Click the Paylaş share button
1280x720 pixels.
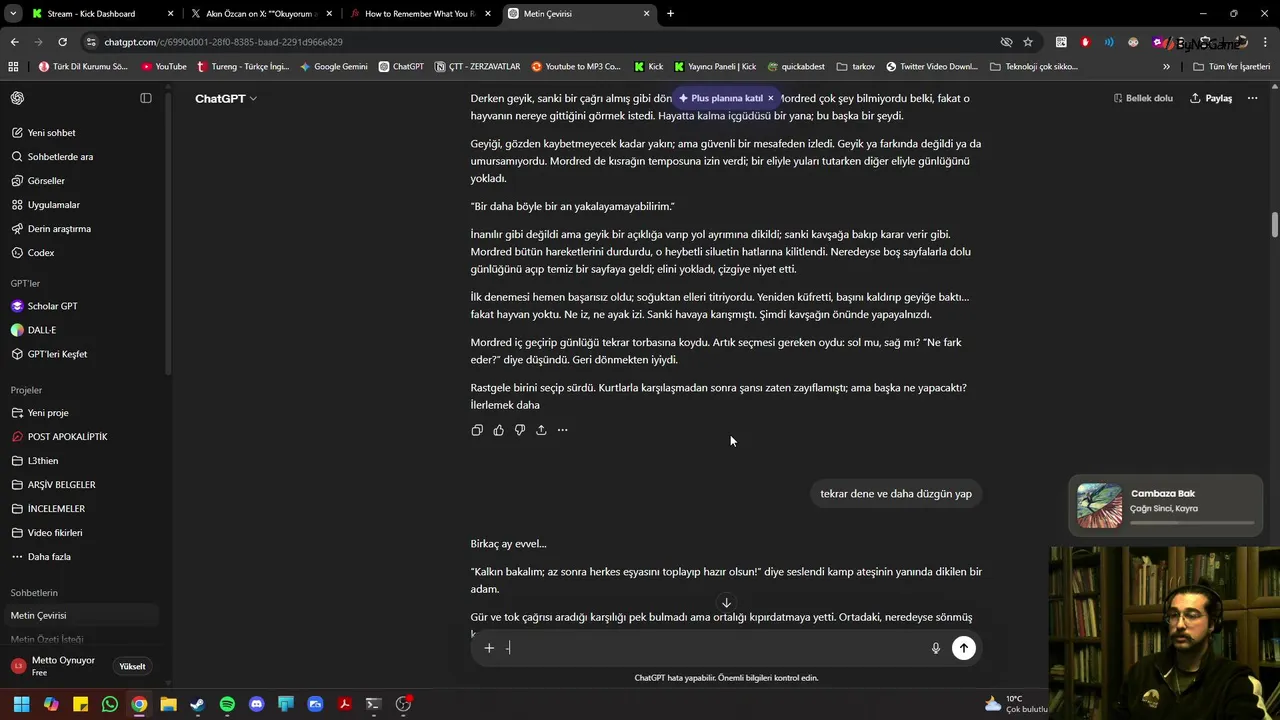pyautogui.click(x=1211, y=98)
